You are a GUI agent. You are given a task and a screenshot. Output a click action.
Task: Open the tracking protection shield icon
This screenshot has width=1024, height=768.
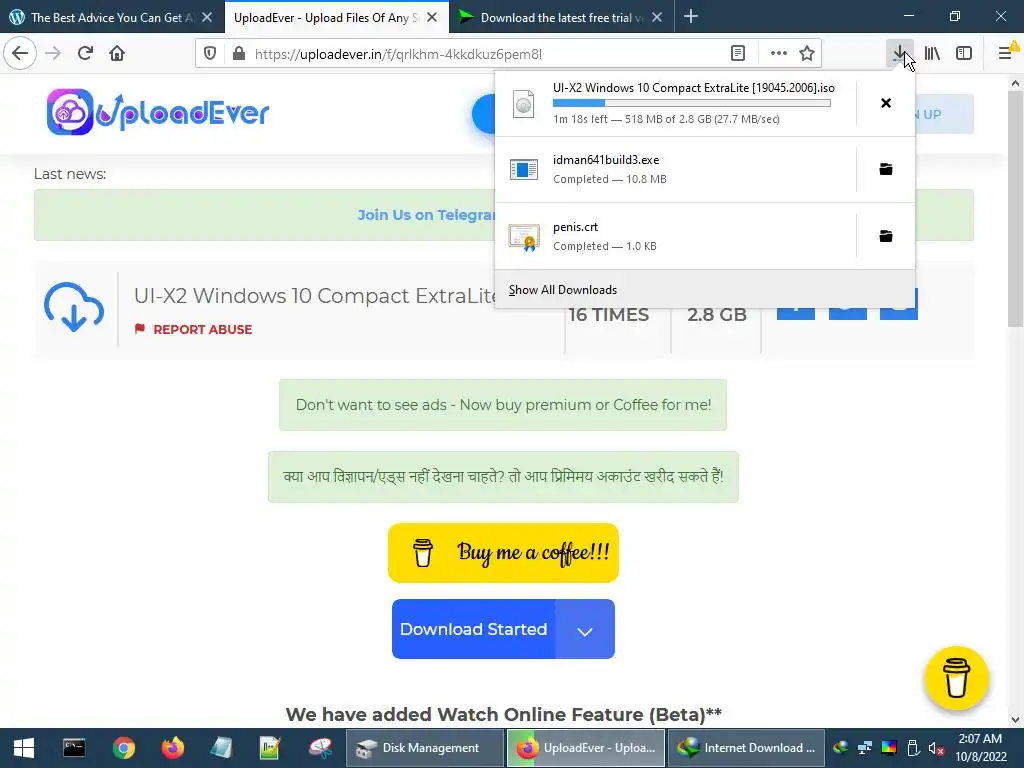tap(210, 54)
